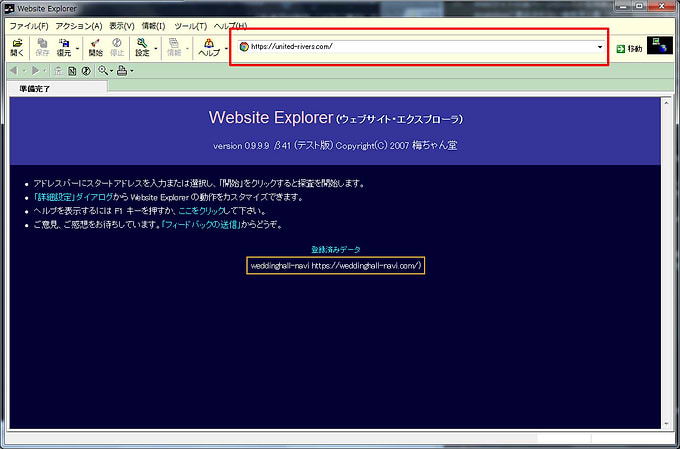Click the version 0.9.9.9 copyright text
The height and width of the screenshot is (449, 680).
click(335, 145)
